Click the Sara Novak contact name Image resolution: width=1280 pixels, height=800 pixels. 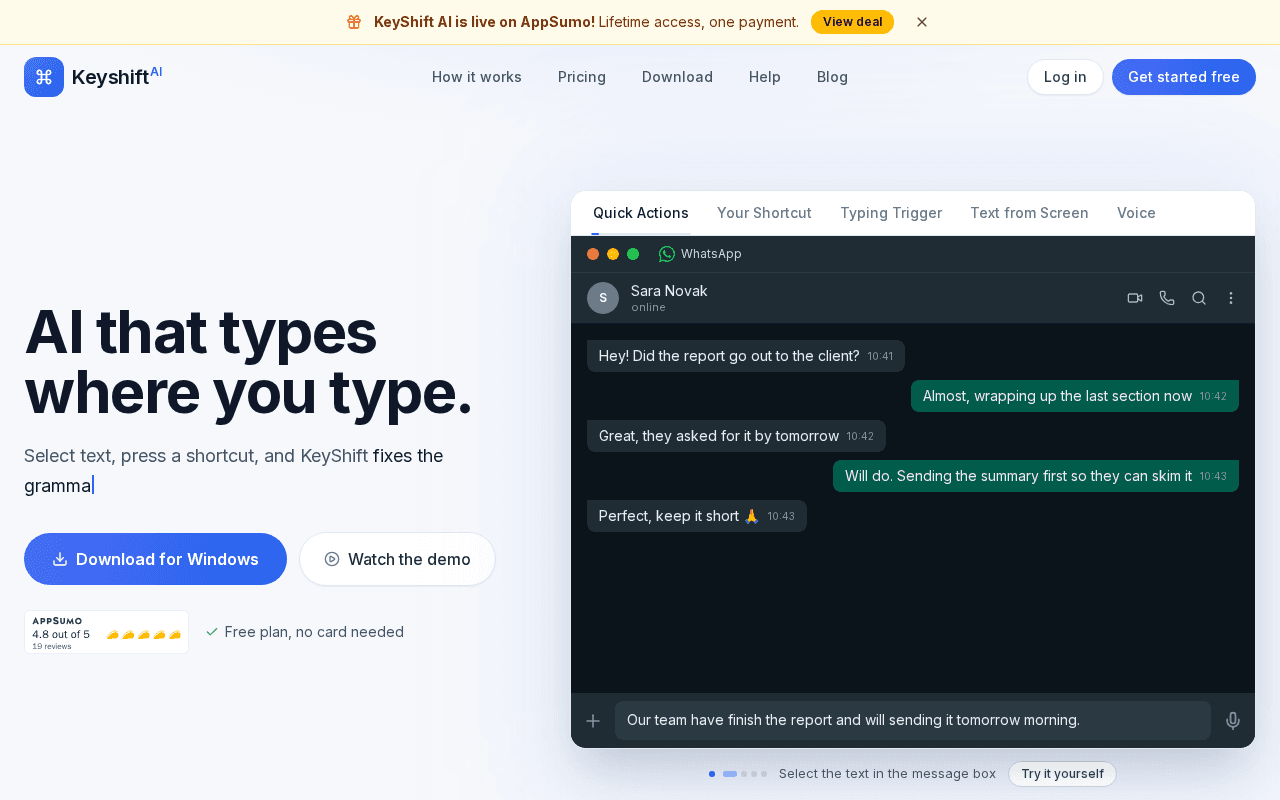[x=669, y=291]
